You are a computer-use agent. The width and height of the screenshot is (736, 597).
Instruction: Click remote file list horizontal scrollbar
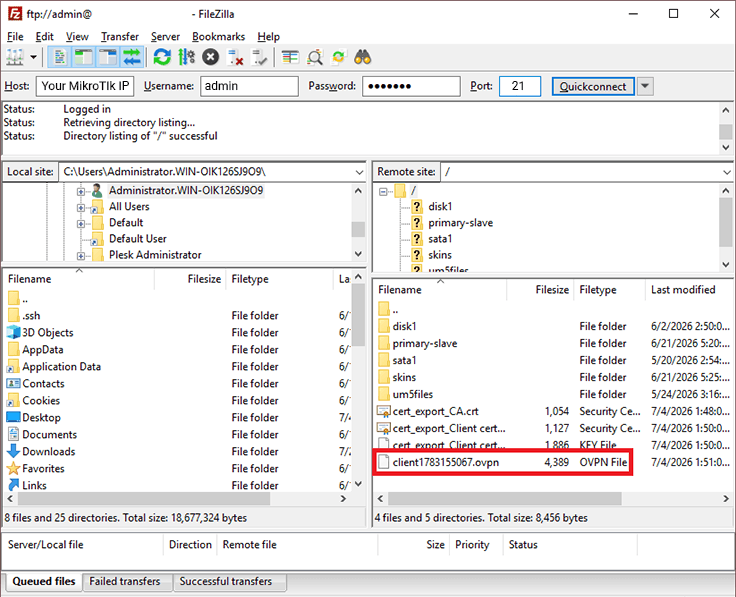[x=505, y=498]
